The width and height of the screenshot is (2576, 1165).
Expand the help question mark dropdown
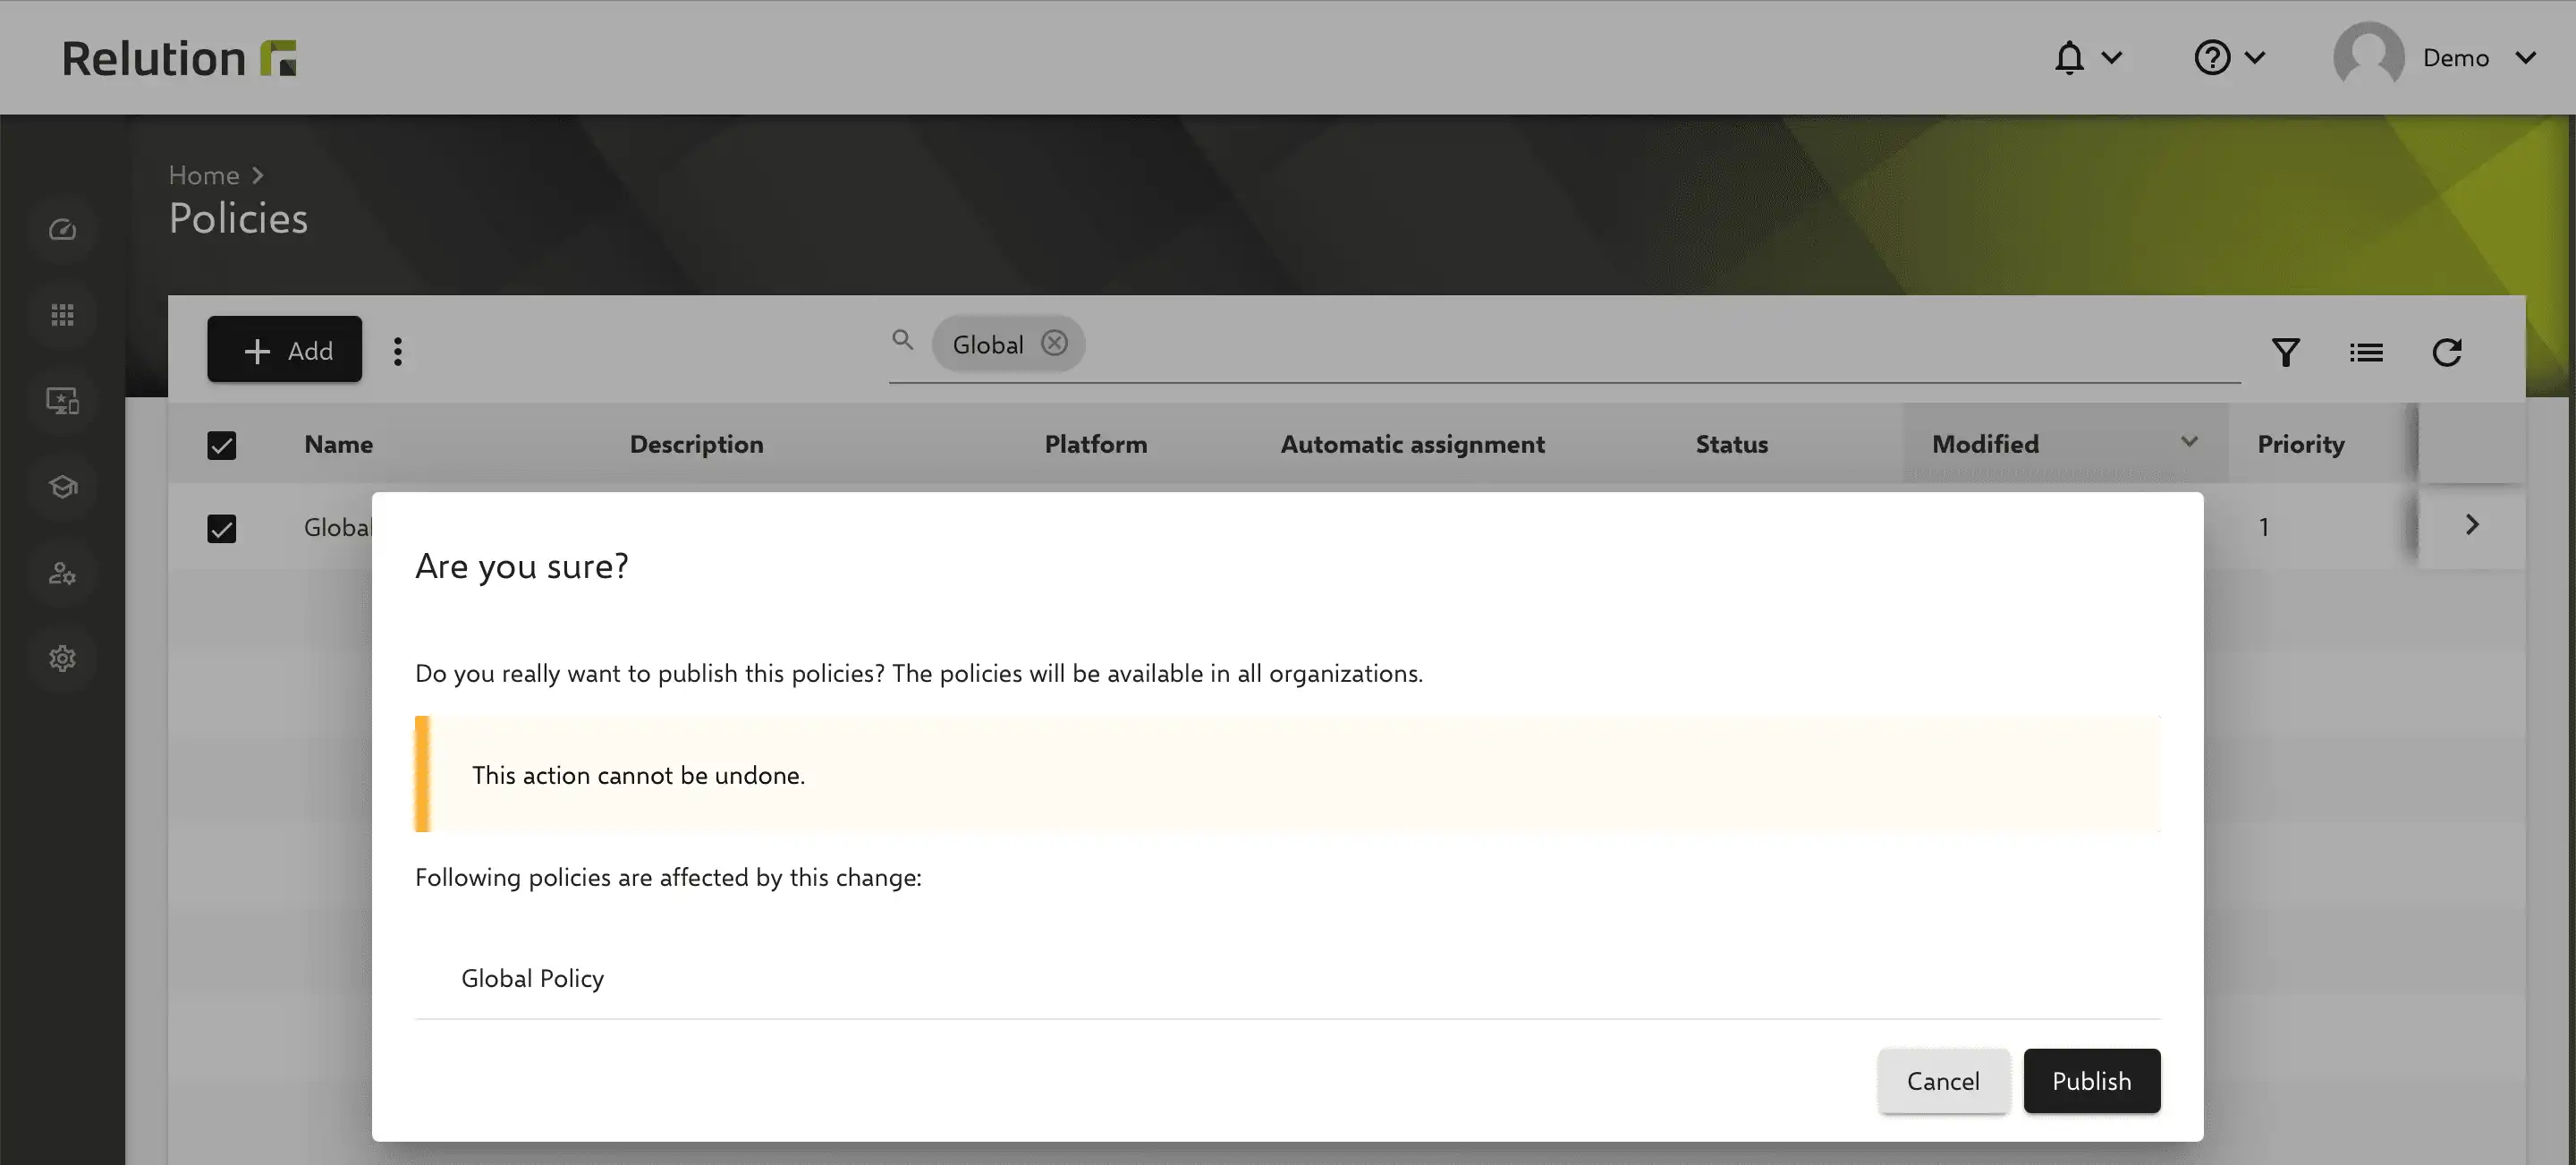2230,57
